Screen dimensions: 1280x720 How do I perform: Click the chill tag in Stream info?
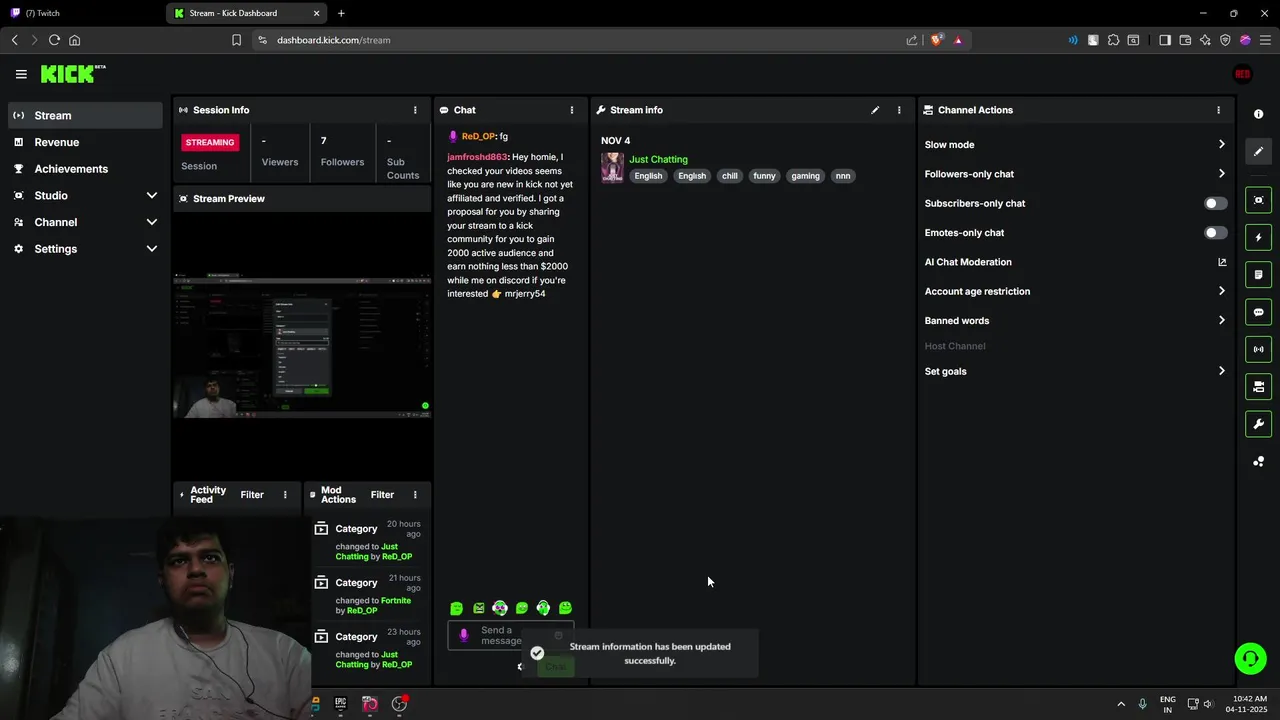pyautogui.click(x=730, y=176)
